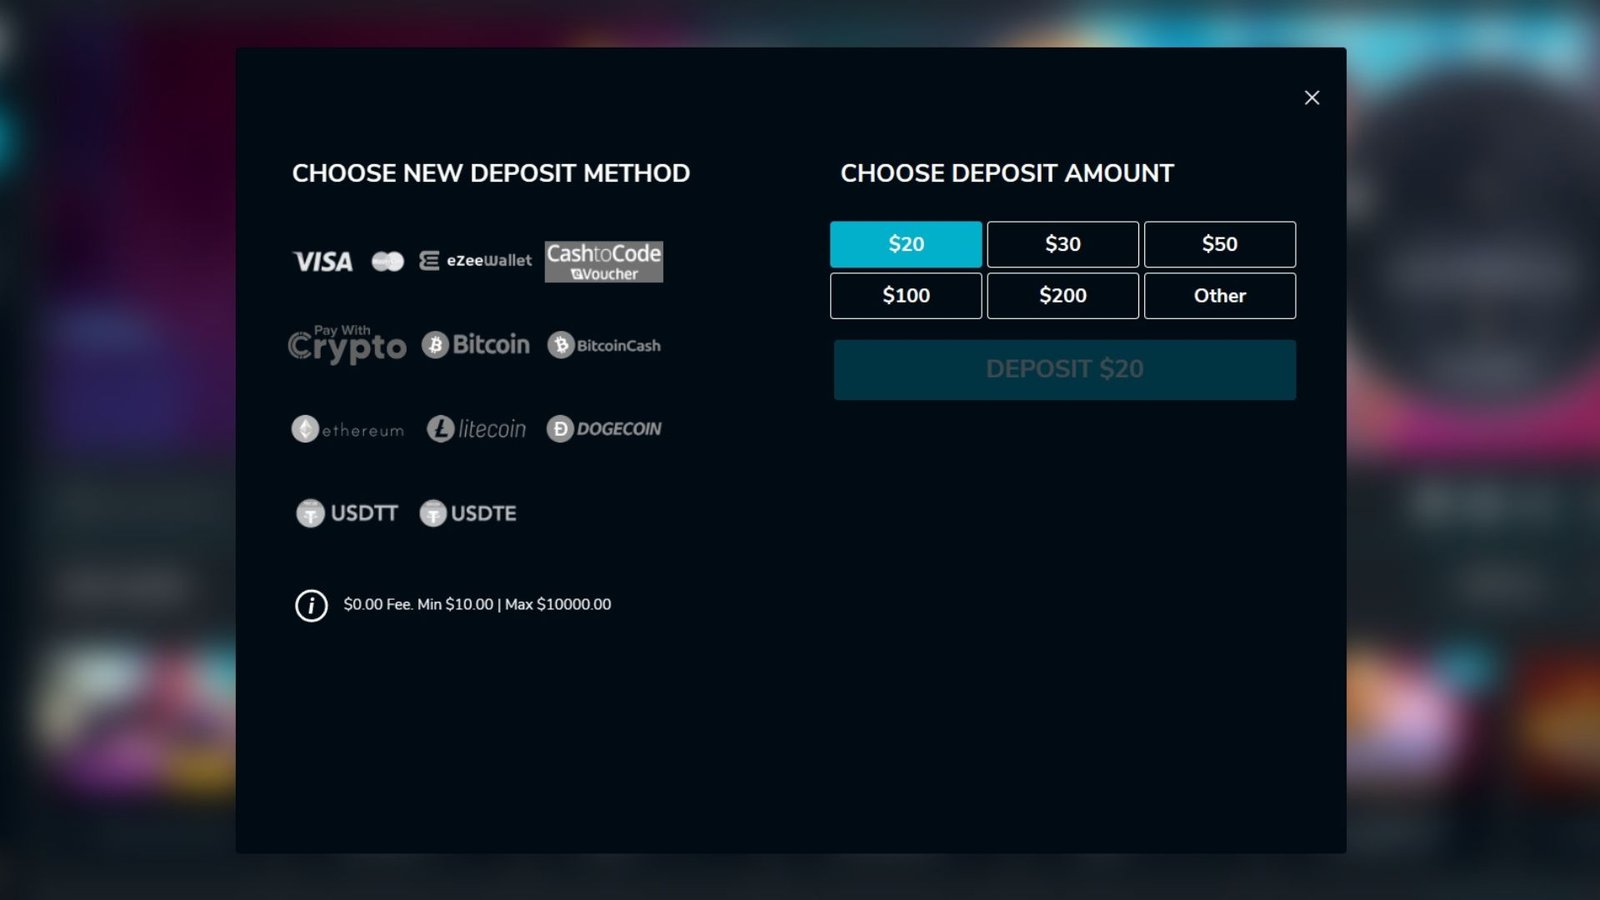Choose the Pay With Crypto option
The width and height of the screenshot is (1600, 900).
[x=347, y=345]
